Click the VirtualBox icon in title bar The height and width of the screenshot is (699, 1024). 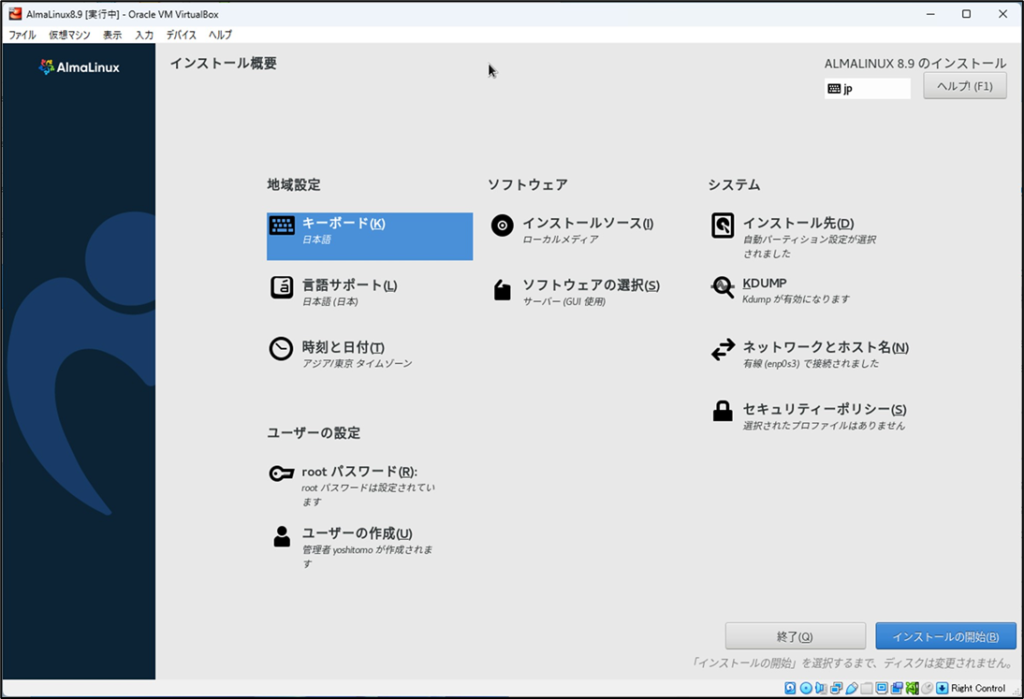click(x=15, y=14)
